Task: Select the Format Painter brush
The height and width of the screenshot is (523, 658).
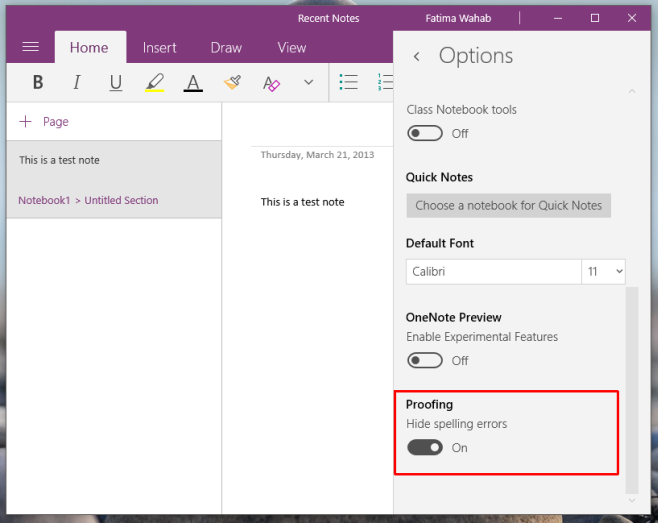Action: point(232,82)
